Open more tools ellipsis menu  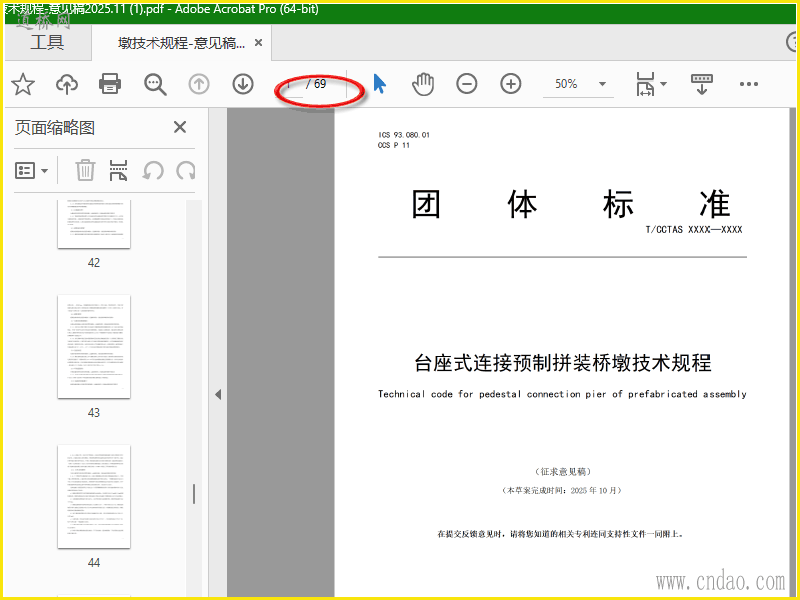(x=748, y=84)
